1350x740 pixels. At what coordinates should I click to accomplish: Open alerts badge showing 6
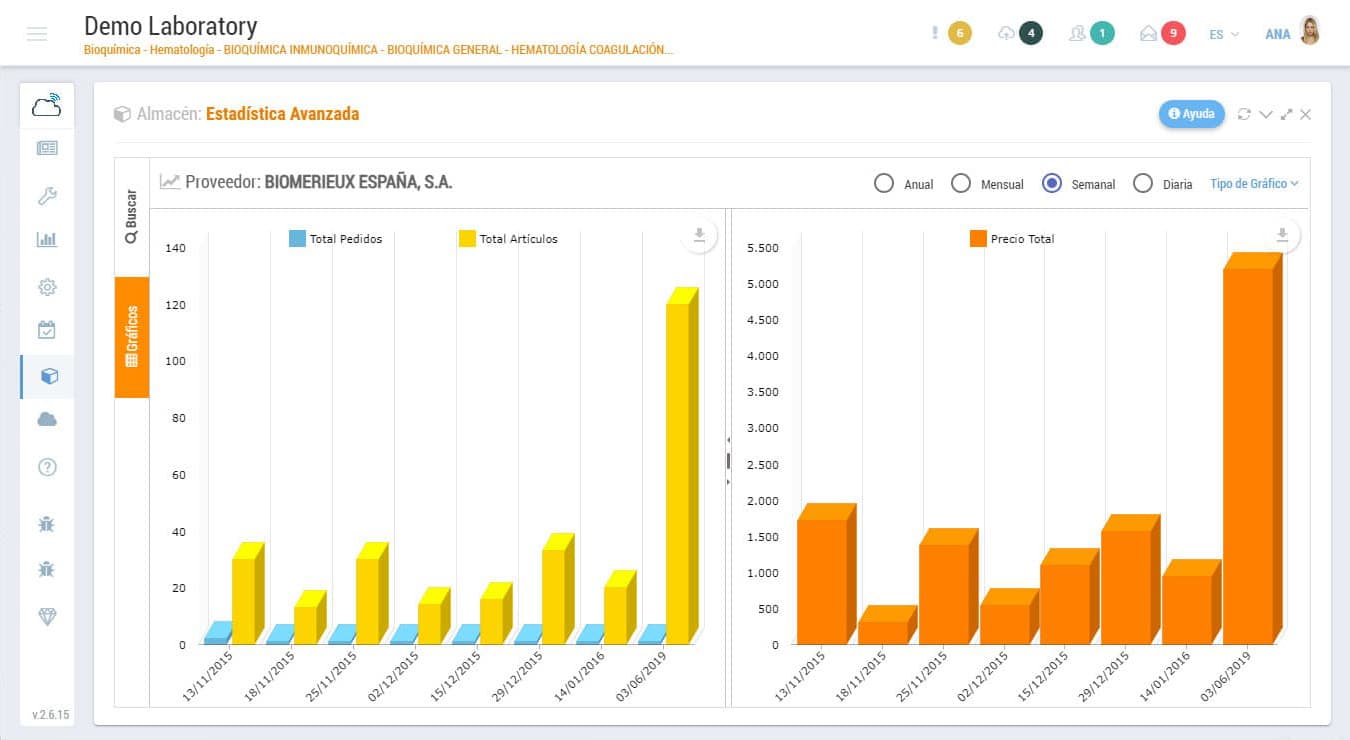coord(959,33)
